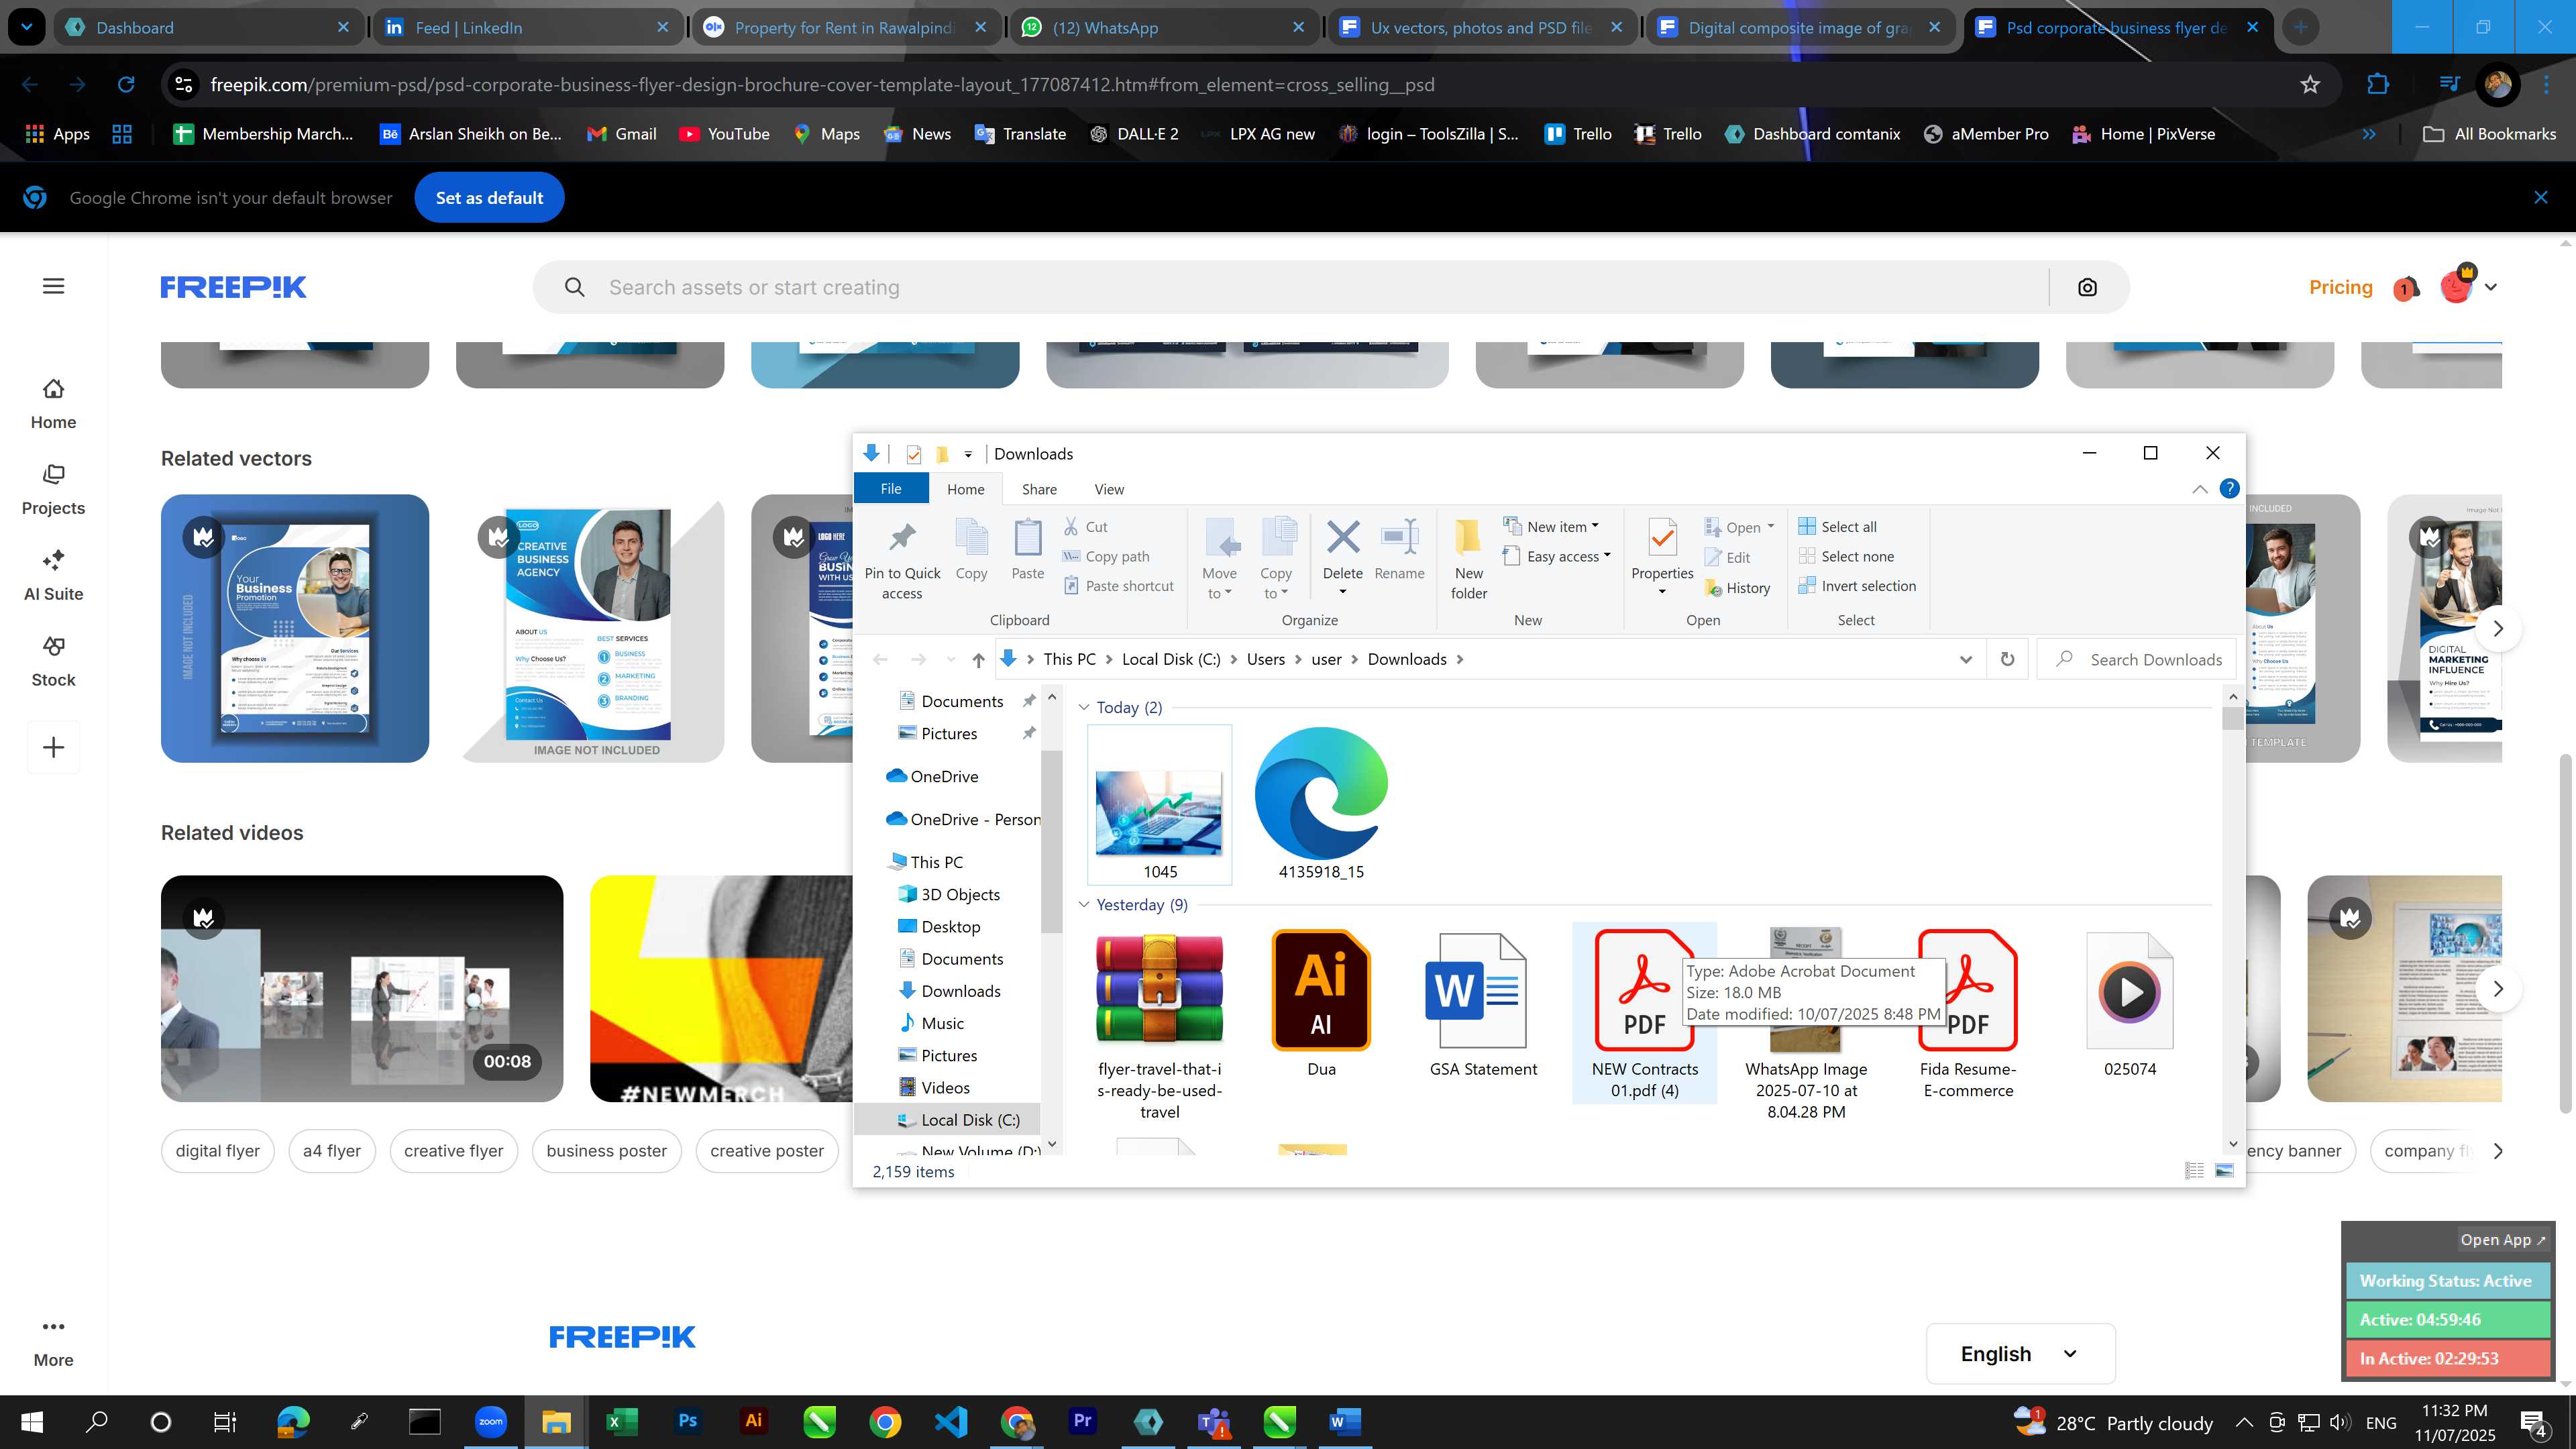Screen dimensions: 2576x1449
Task: Open Freepik hamburger menu
Action: [54, 287]
